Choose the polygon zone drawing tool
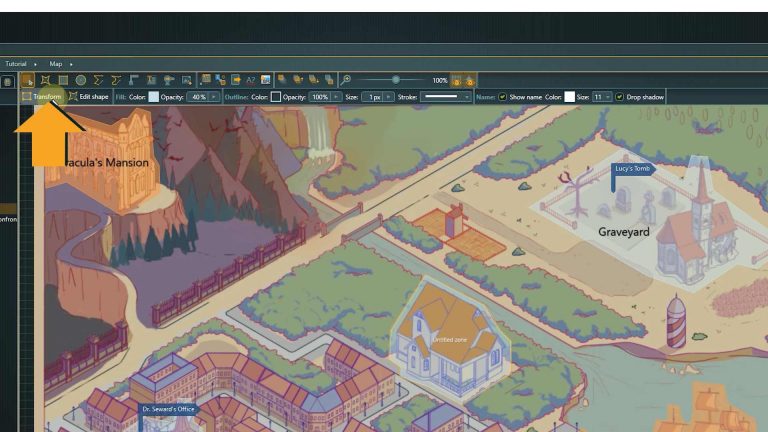Viewport: 768px width, 432px height. click(45, 80)
